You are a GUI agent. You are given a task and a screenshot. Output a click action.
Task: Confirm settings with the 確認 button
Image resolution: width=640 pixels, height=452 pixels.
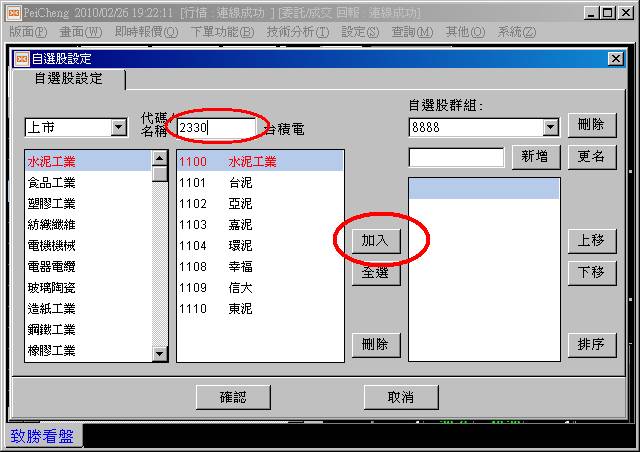click(233, 397)
